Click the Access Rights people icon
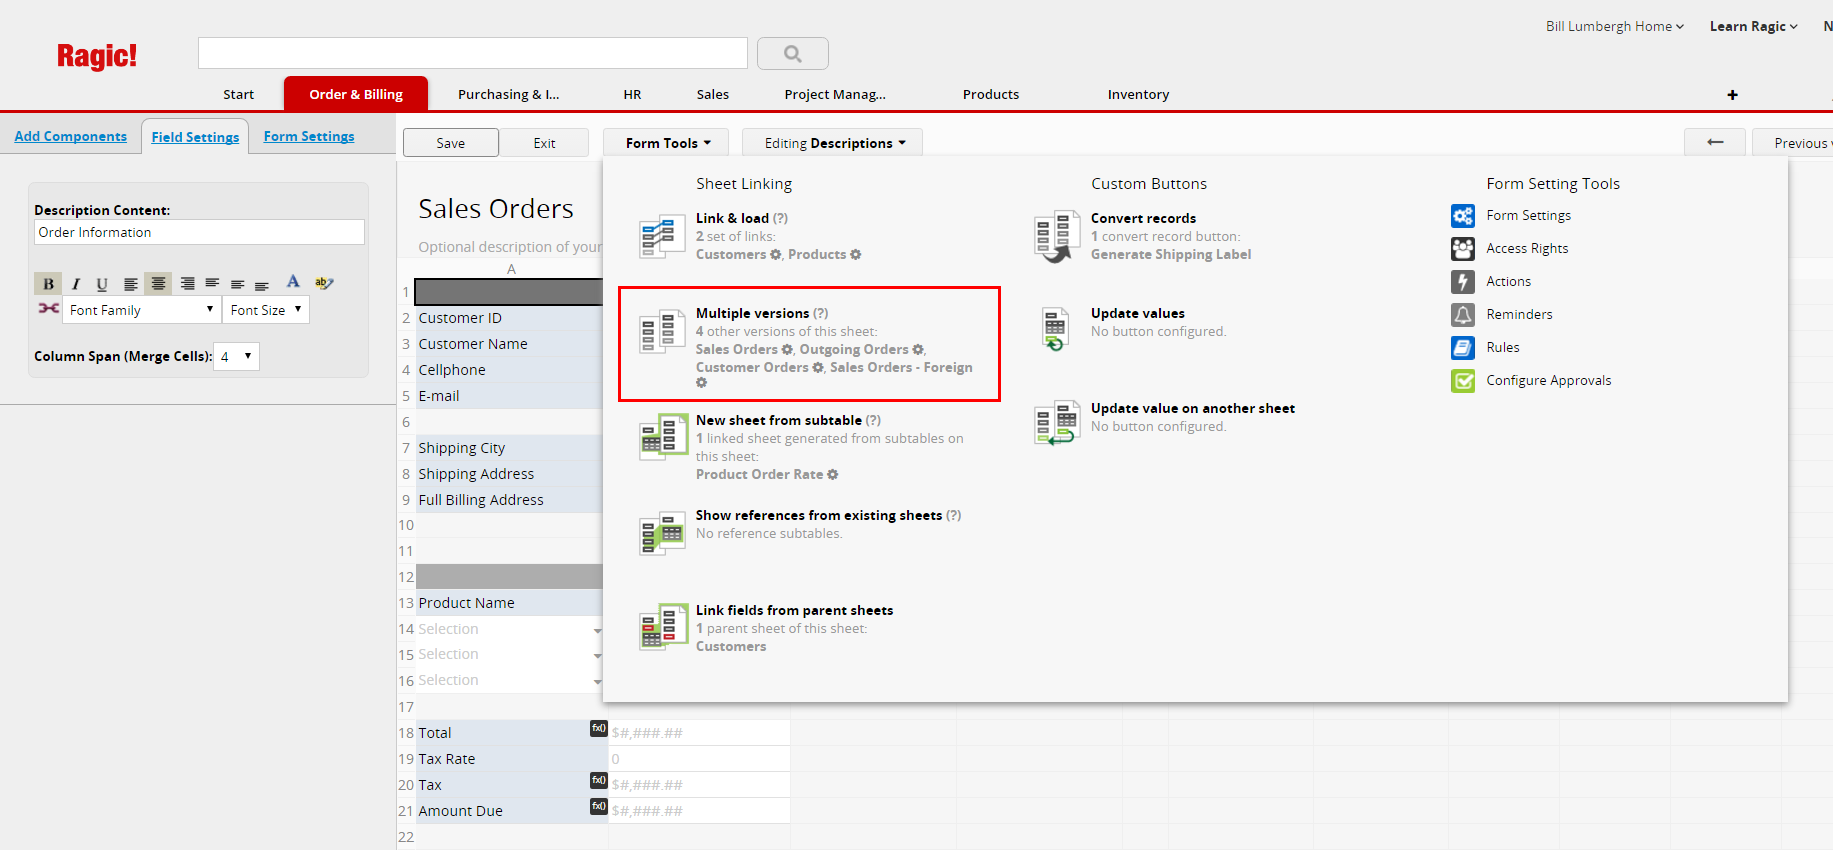This screenshot has height=850, width=1833. (x=1463, y=249)
